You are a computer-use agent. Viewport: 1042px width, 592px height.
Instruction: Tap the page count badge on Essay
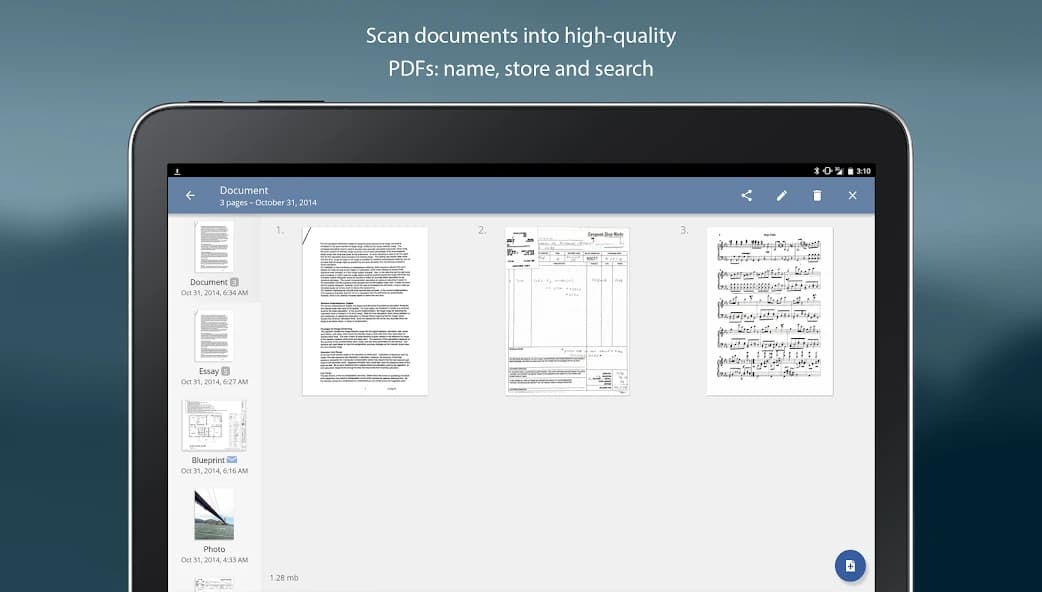[226, 371]
